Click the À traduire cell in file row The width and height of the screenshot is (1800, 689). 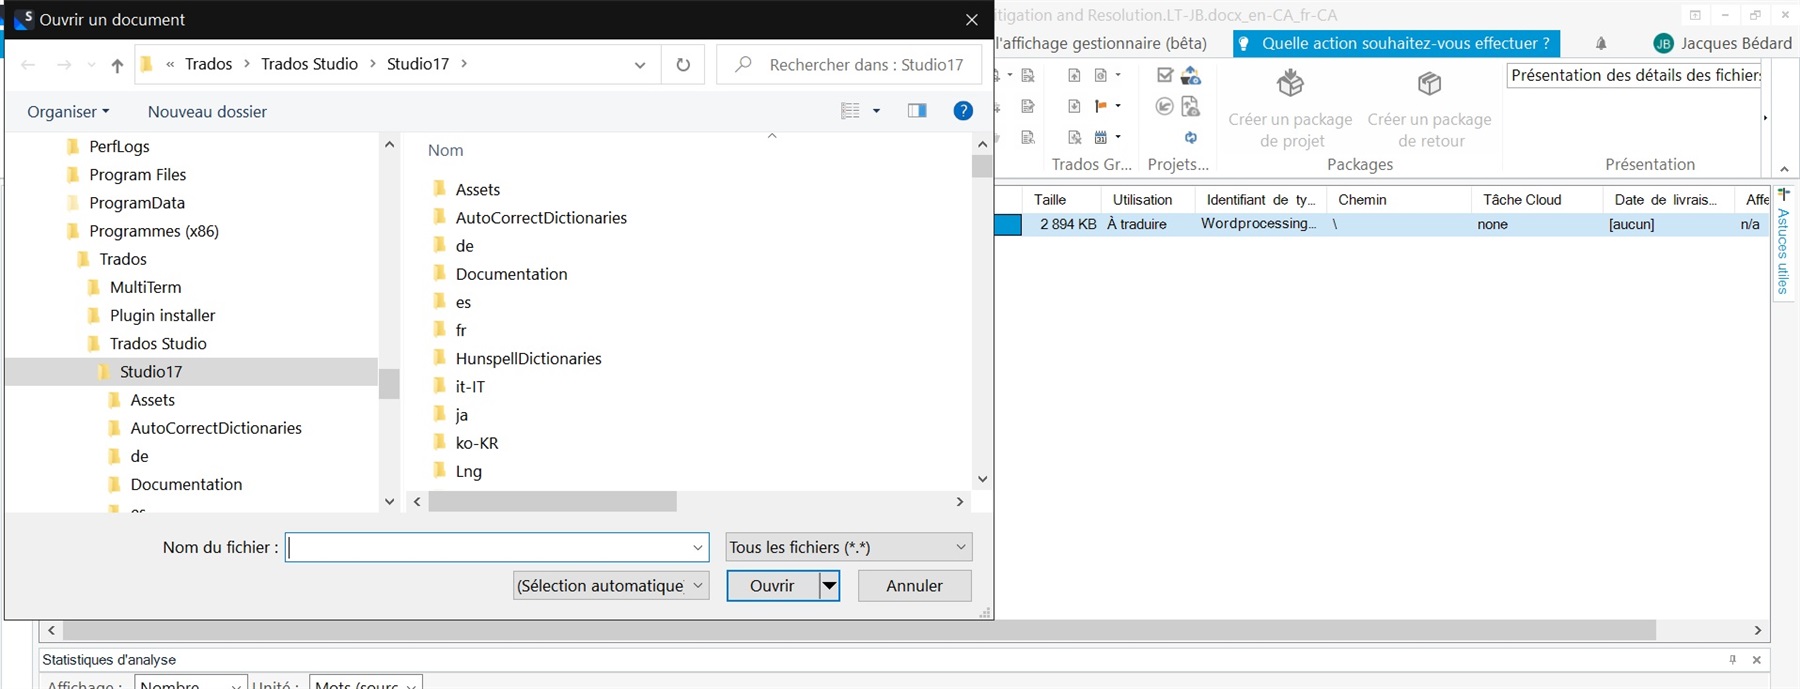(1137, 224)
